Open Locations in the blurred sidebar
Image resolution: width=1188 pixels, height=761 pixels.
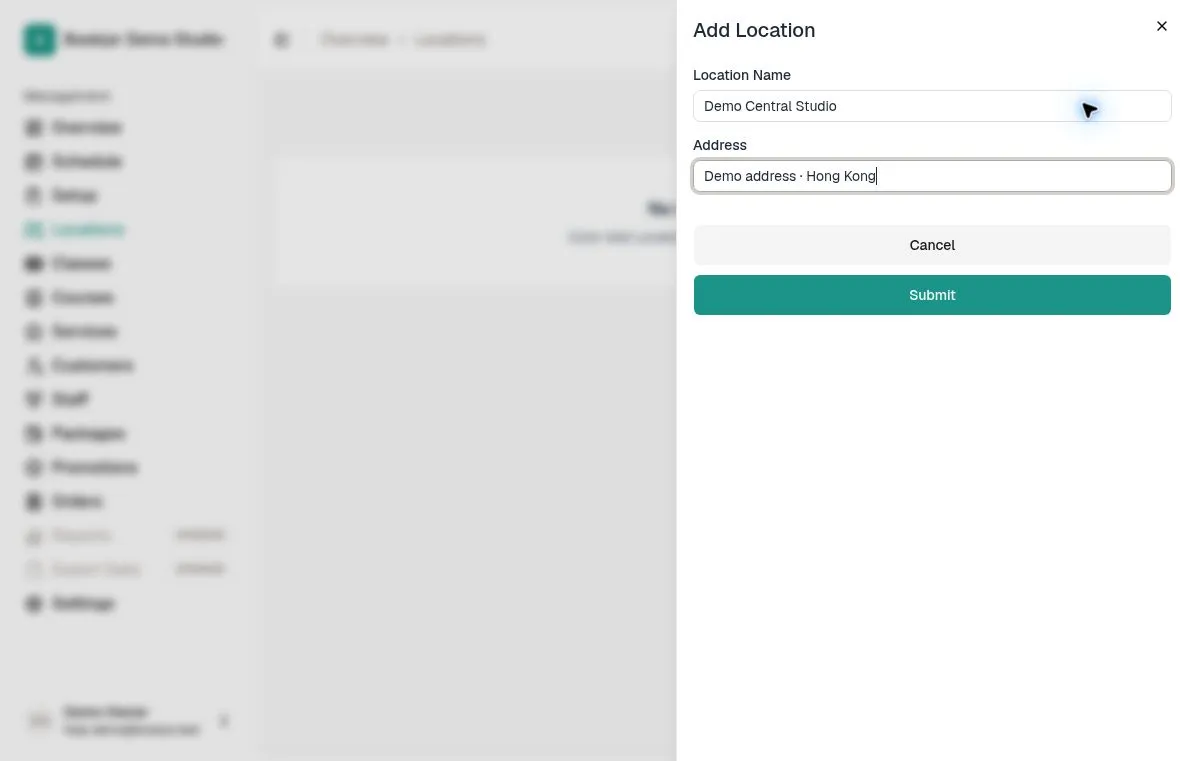[74, 230]
